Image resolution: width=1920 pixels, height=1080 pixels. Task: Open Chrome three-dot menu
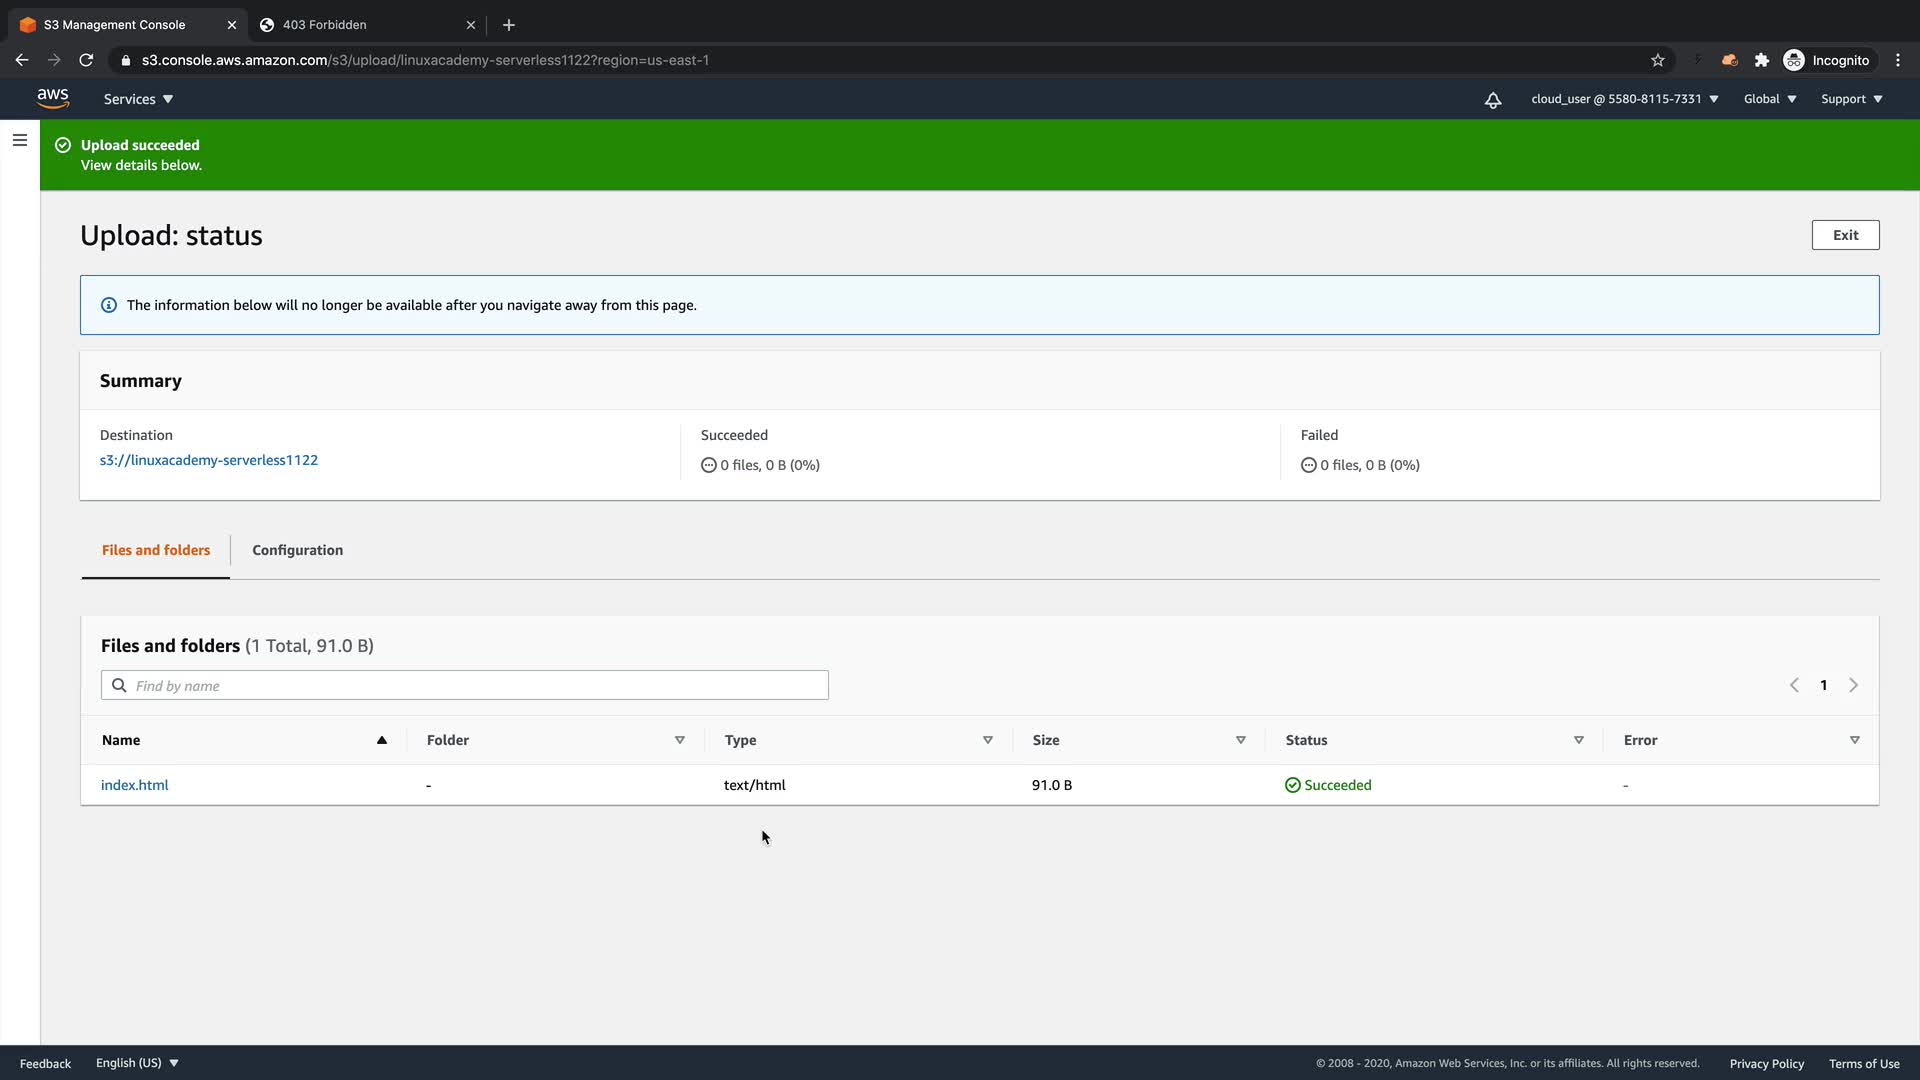1898,60
